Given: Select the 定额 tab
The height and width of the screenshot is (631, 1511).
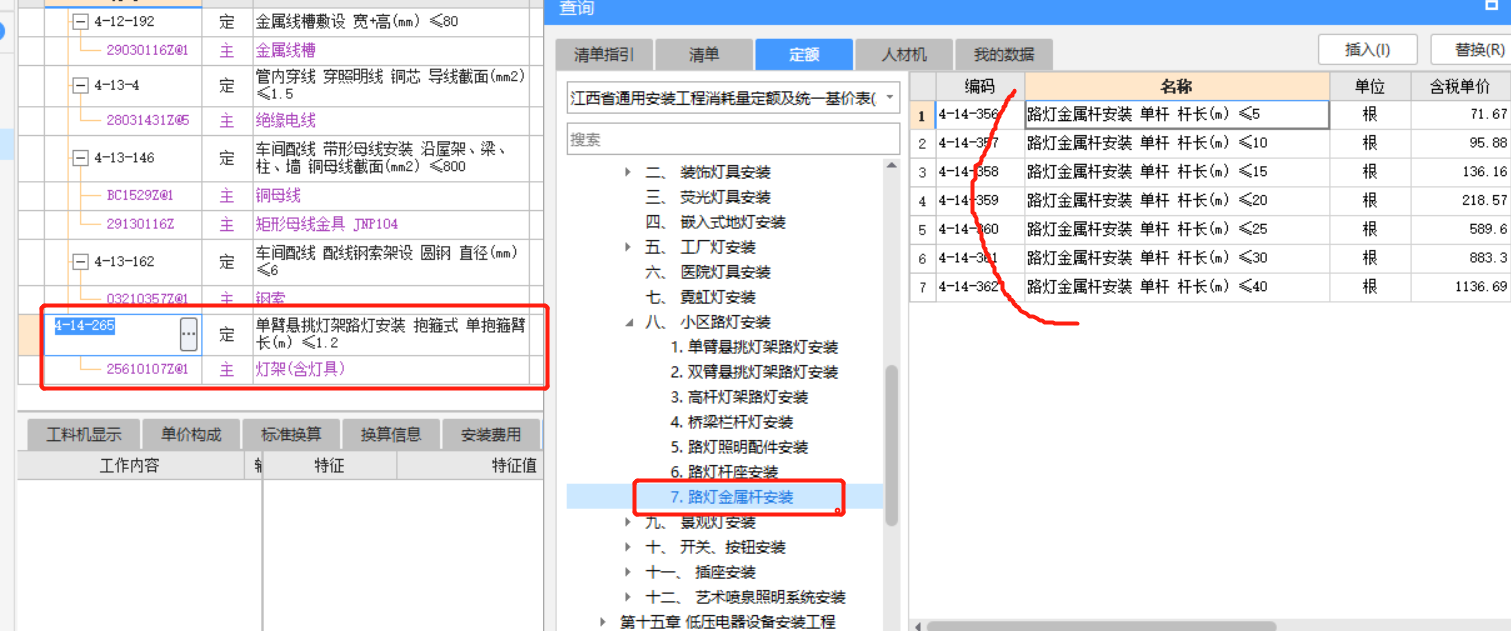Looking at the screenshot, I should (x=804, y=54).
